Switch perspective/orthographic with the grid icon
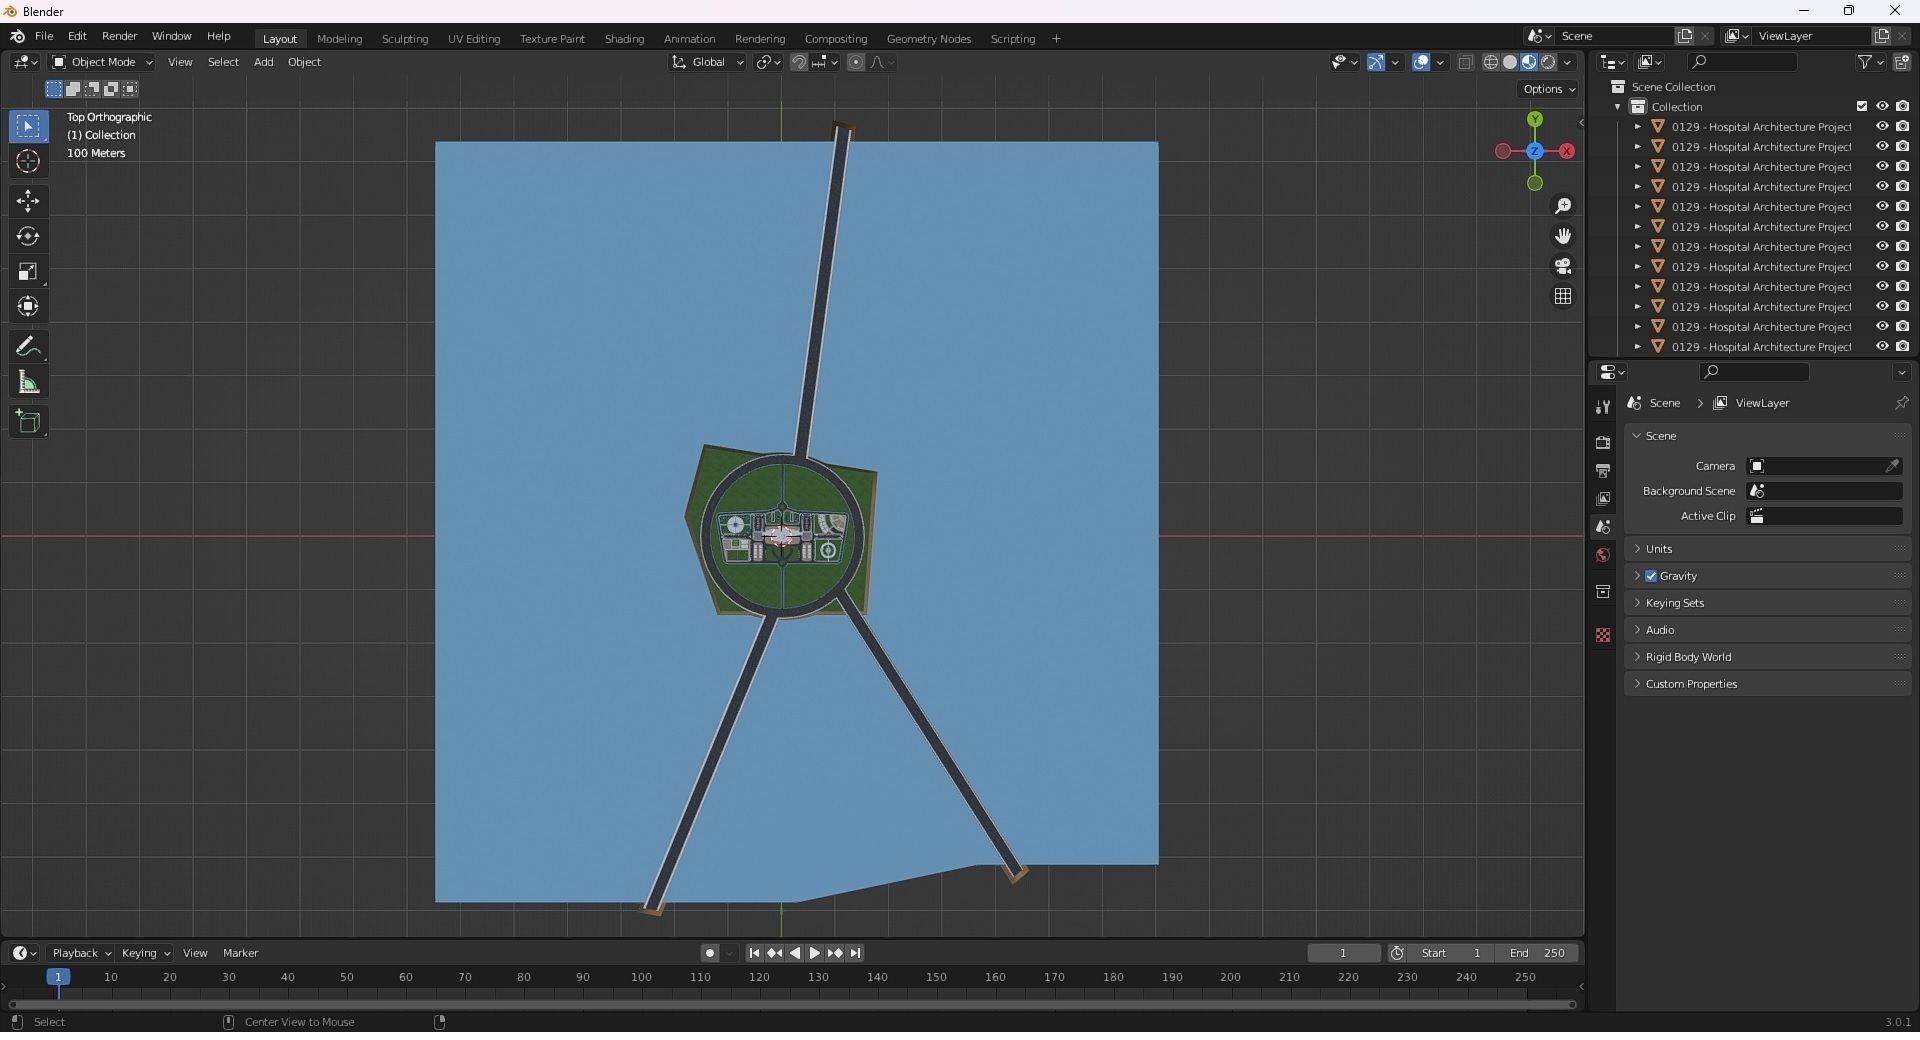This screenshot has width=1920, height=1040. coord(1563,296)
